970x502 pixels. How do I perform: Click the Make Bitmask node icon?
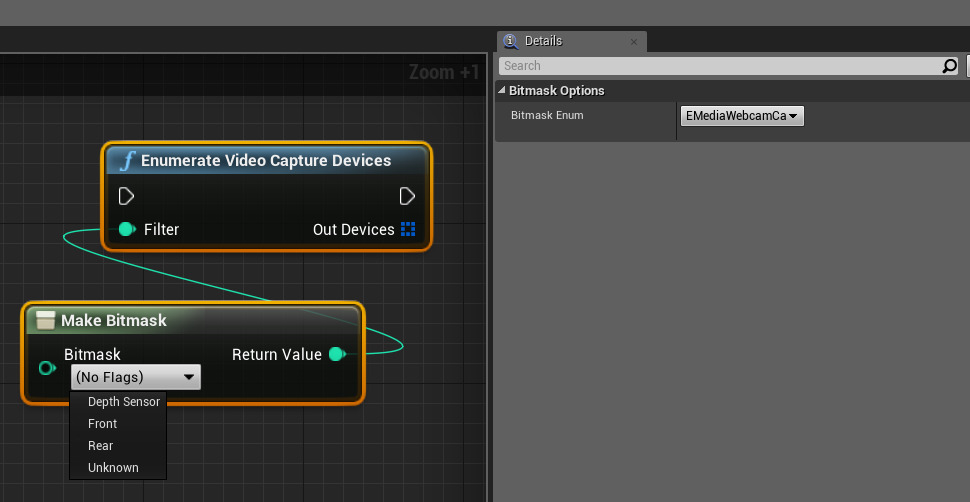[45, 321]
